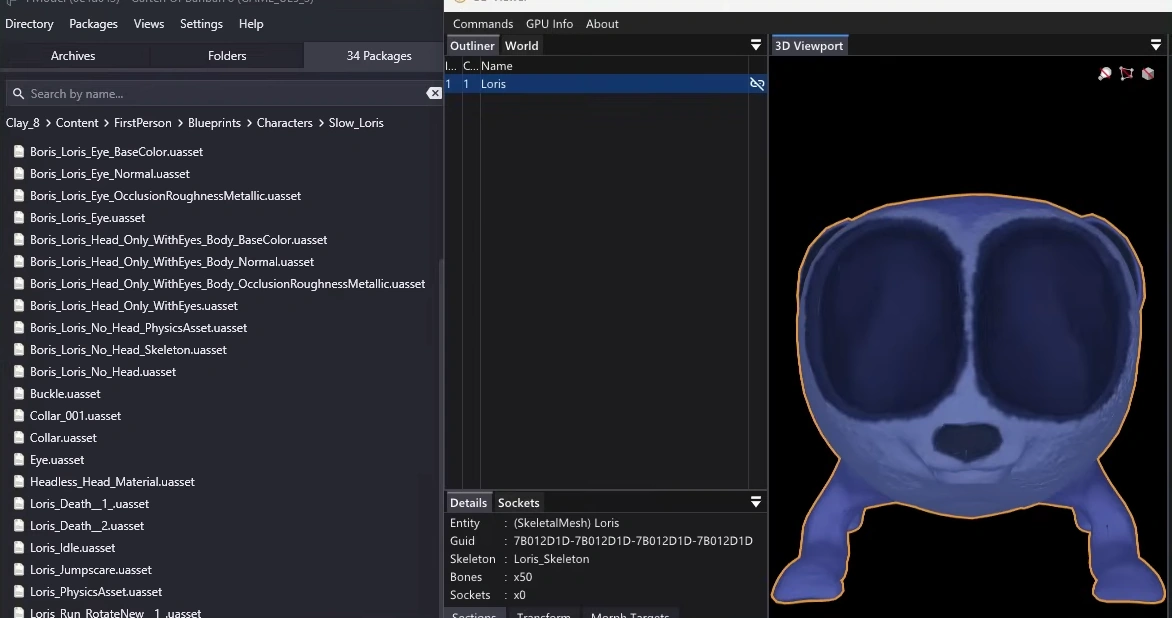Navigate to Blueprints in the breadcrumb path
The width and height of the screenshot is (1172, 618).
(214, 123)
